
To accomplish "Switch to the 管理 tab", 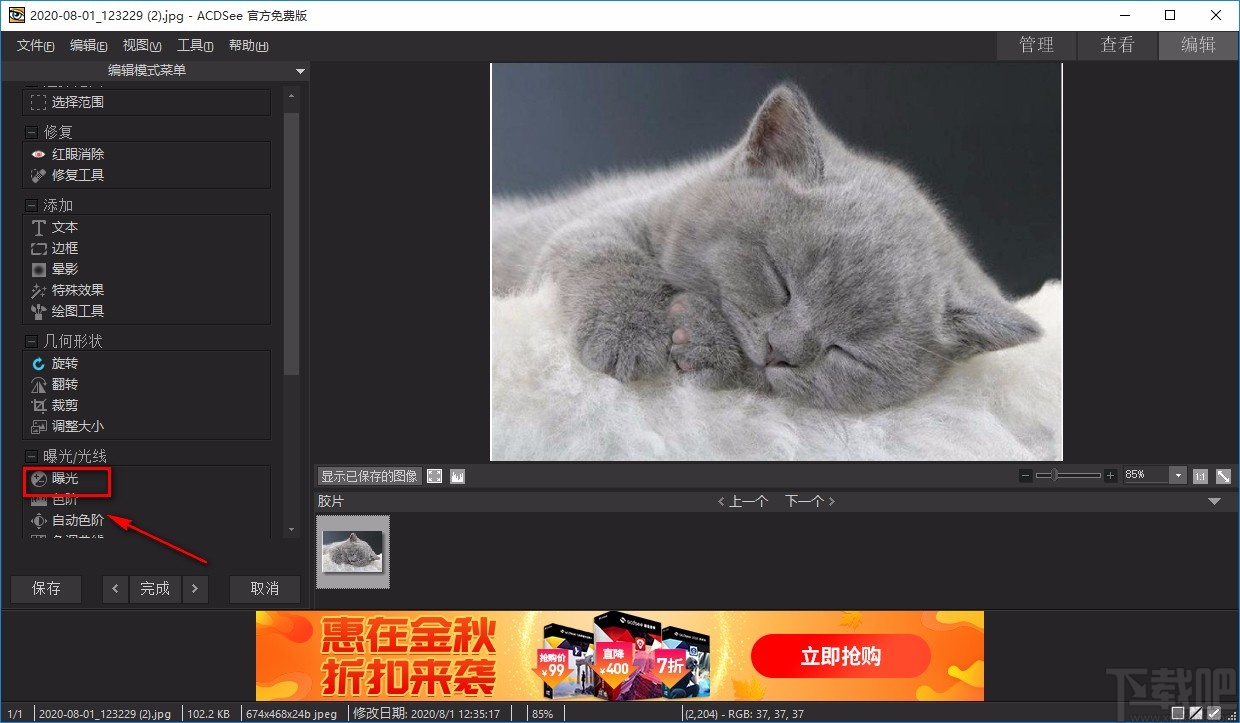I will click(x=1037, y=45).
